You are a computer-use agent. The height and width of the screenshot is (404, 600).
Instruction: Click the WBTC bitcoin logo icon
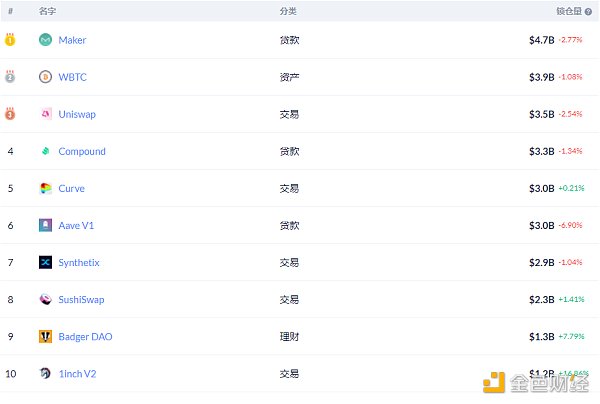tap(46, 77)
